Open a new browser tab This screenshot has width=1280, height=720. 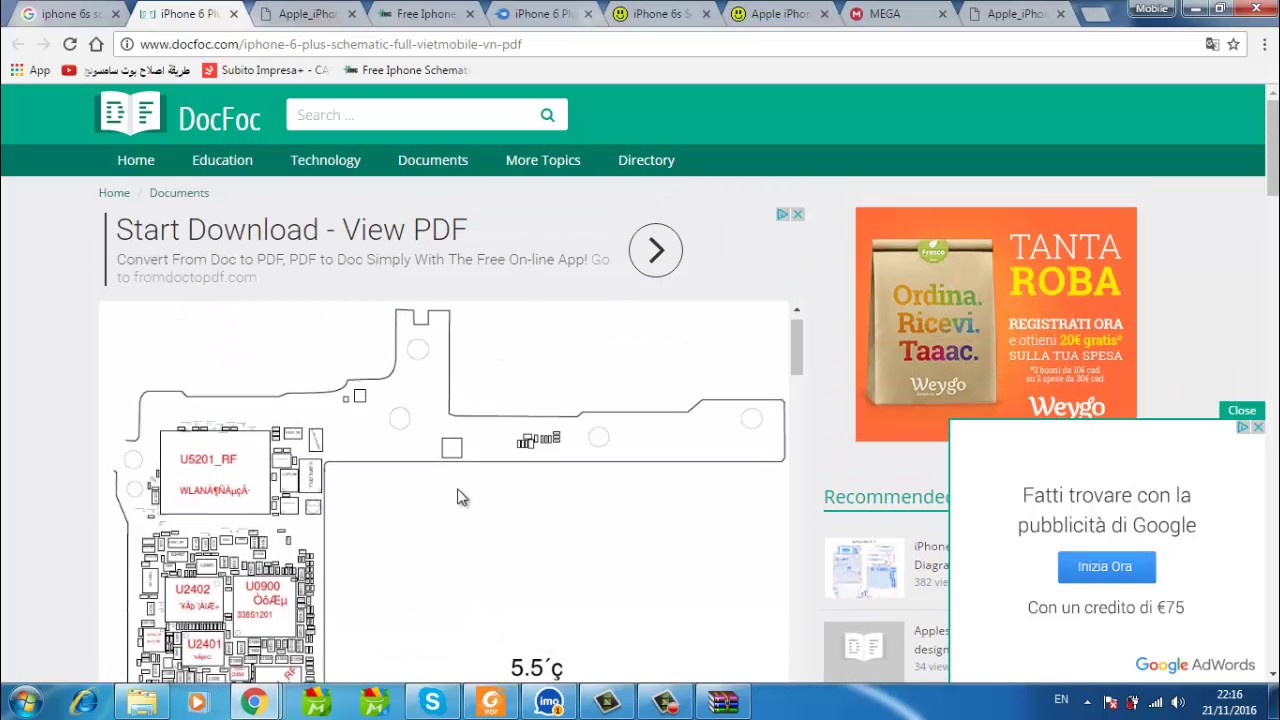tap(1095, 14)
